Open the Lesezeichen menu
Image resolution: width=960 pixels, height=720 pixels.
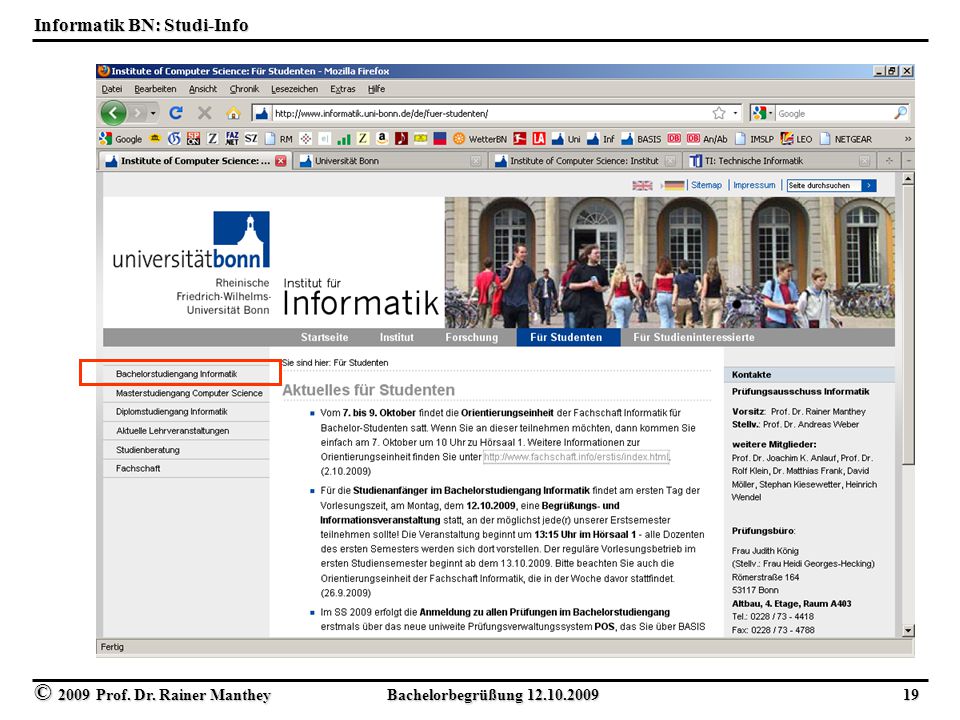point(294,89)
